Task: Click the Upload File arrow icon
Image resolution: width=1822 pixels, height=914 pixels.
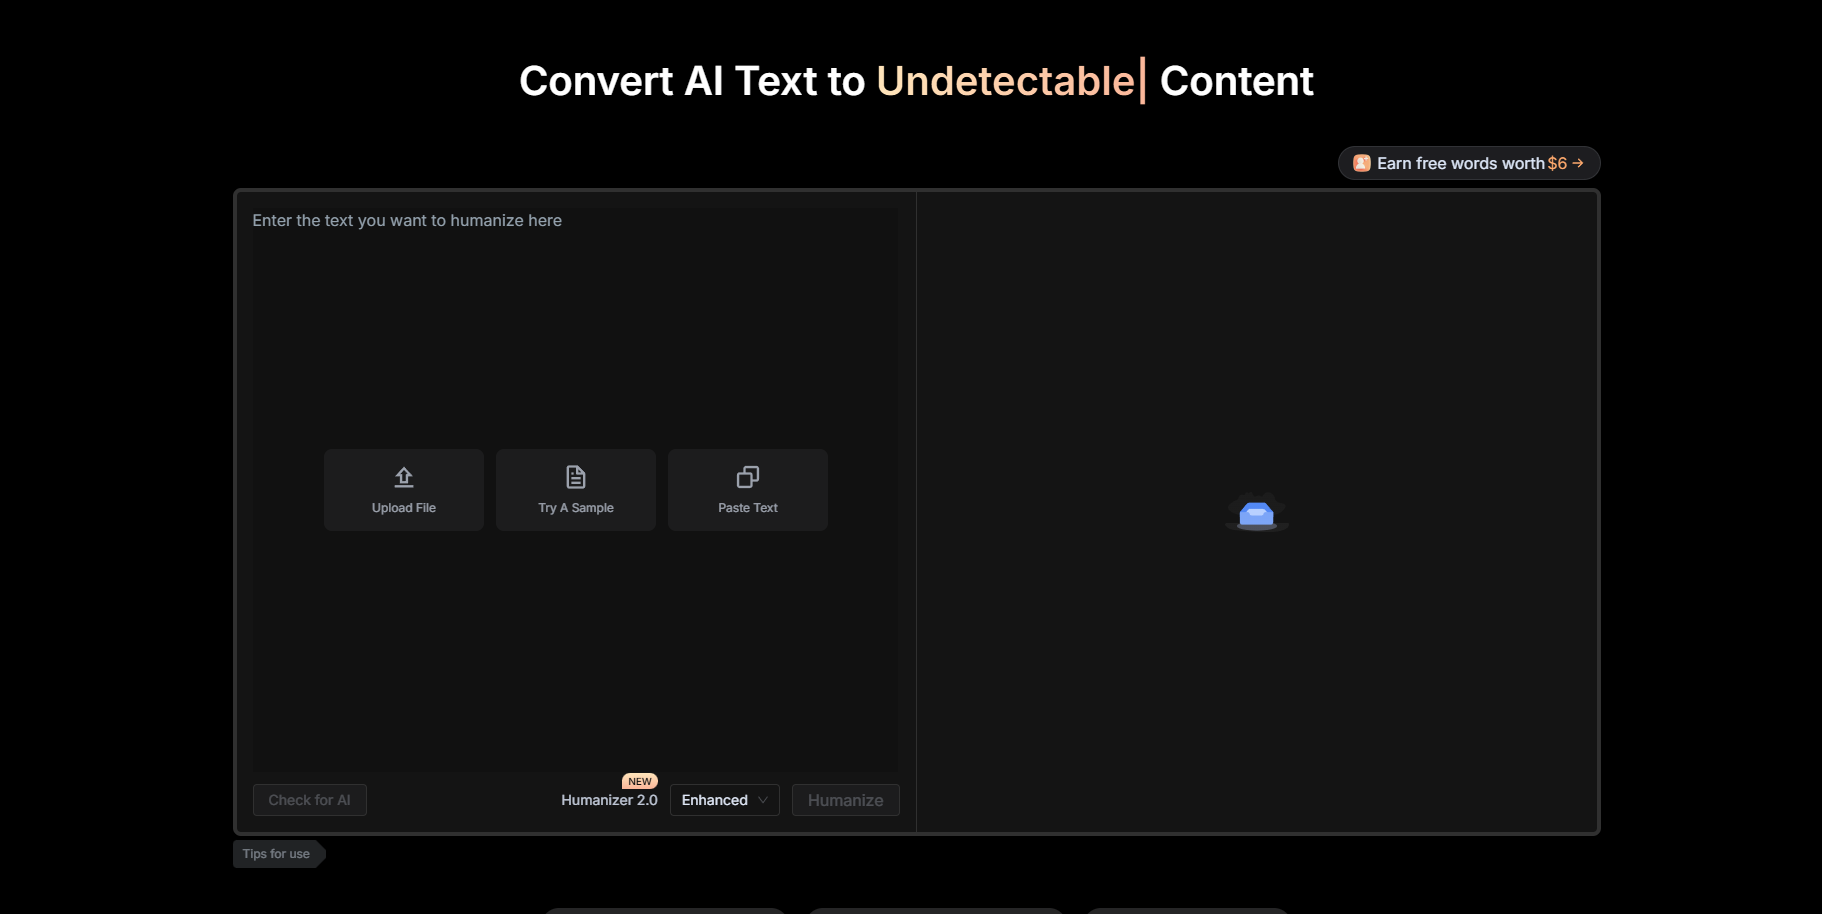Action: [x=404, y=477]
